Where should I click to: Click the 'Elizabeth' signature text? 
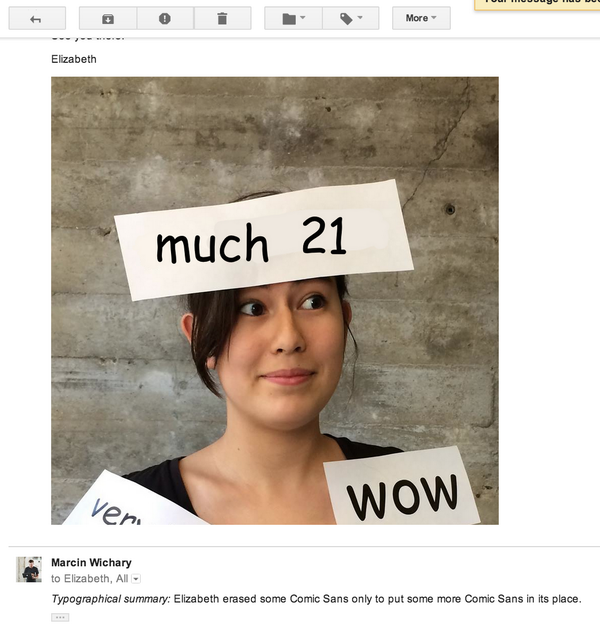[x=74, y=59]
